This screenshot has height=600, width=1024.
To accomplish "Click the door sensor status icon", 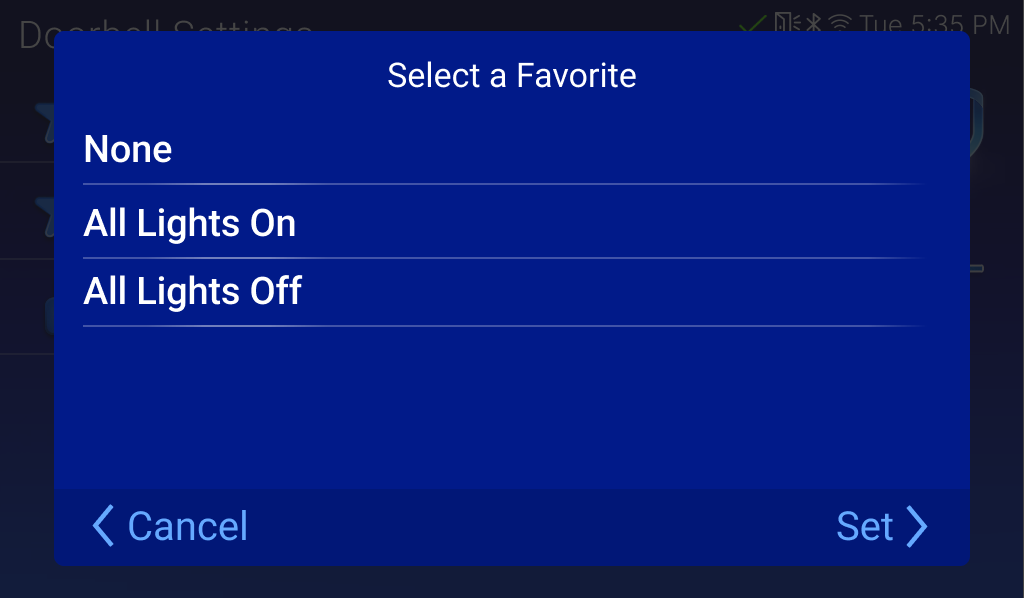I will pos(787,22).
